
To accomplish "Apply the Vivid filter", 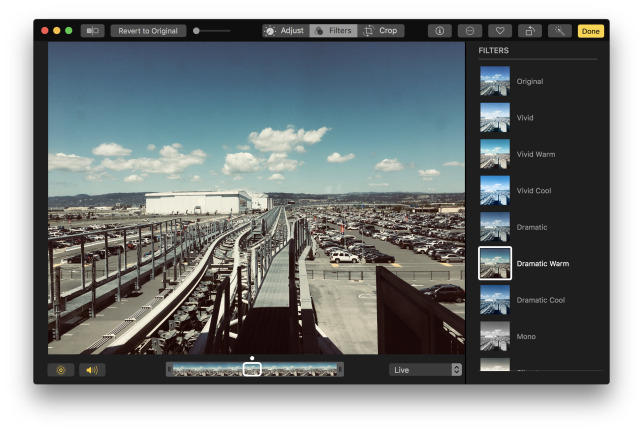I will (x=495, y=118).
